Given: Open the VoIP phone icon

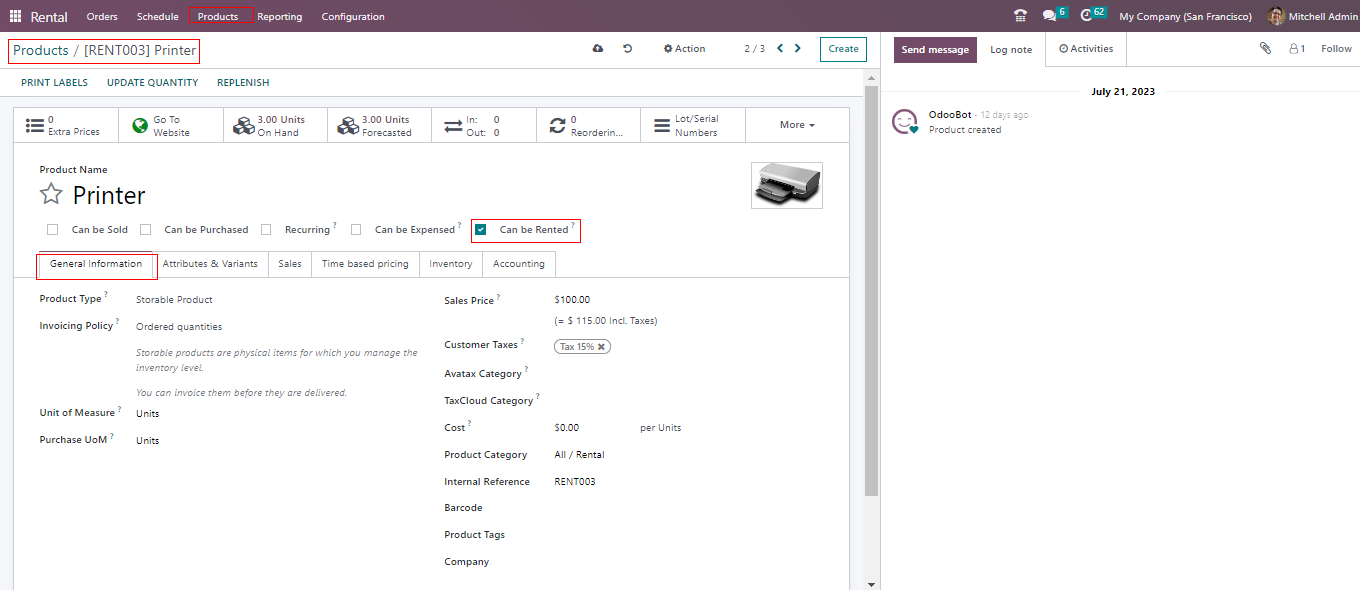Looking at the screenshot, I should click(1020, 16).
